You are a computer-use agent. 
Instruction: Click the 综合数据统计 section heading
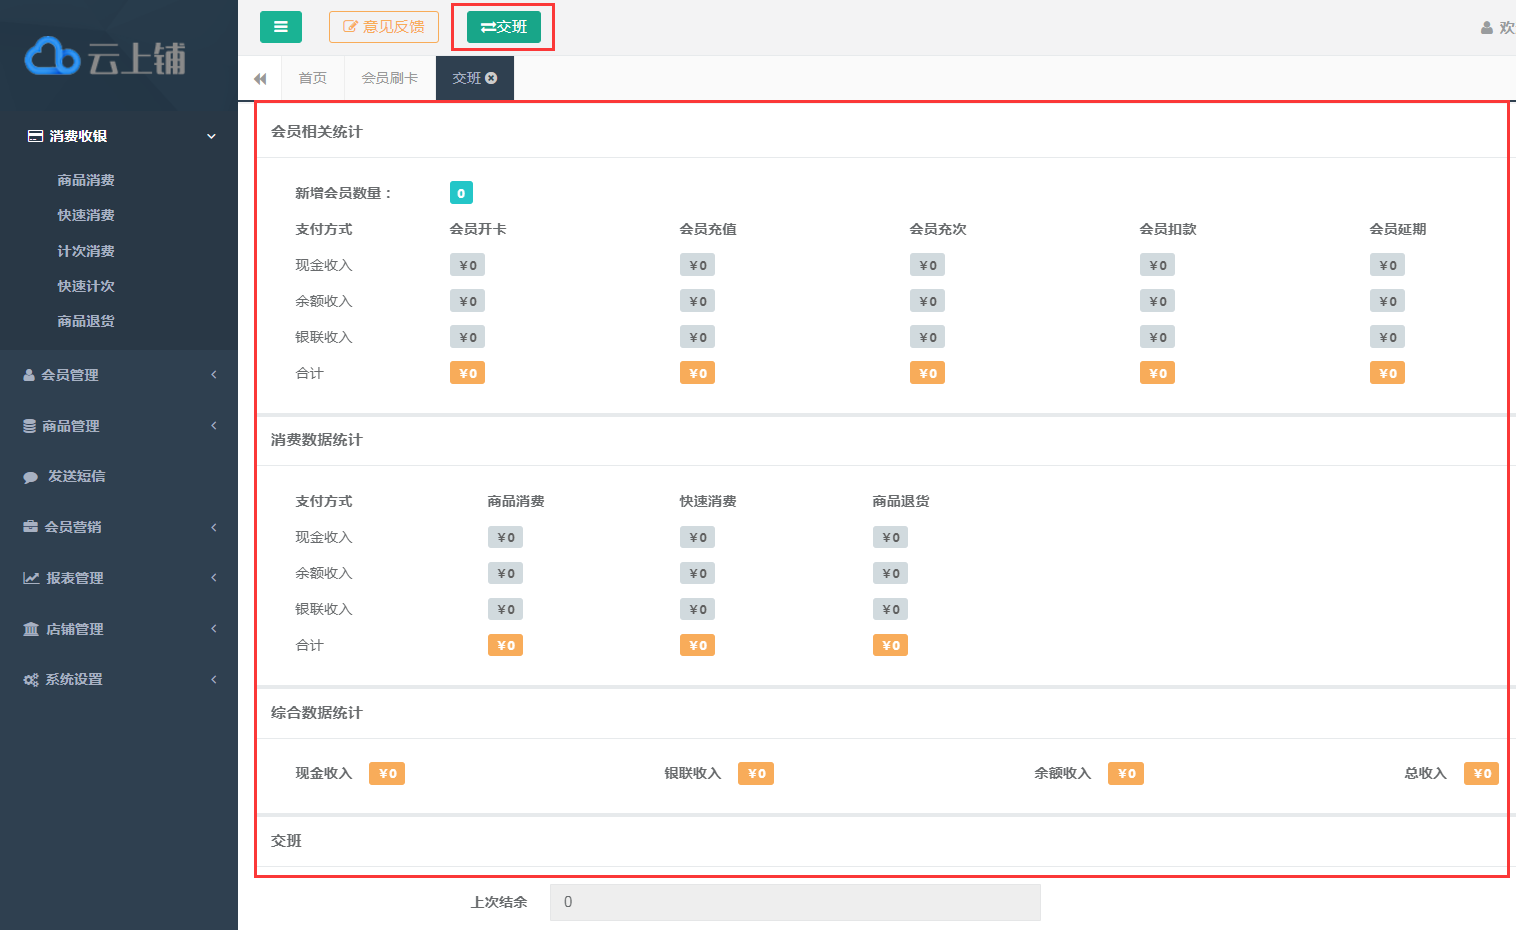tap(316, 713)
